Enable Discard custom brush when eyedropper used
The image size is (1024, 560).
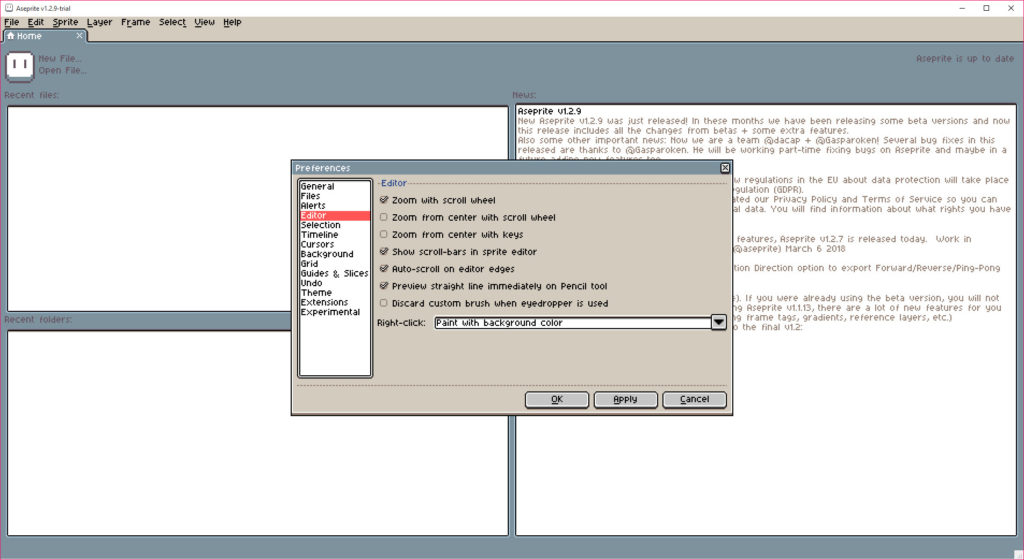(384, 303)
